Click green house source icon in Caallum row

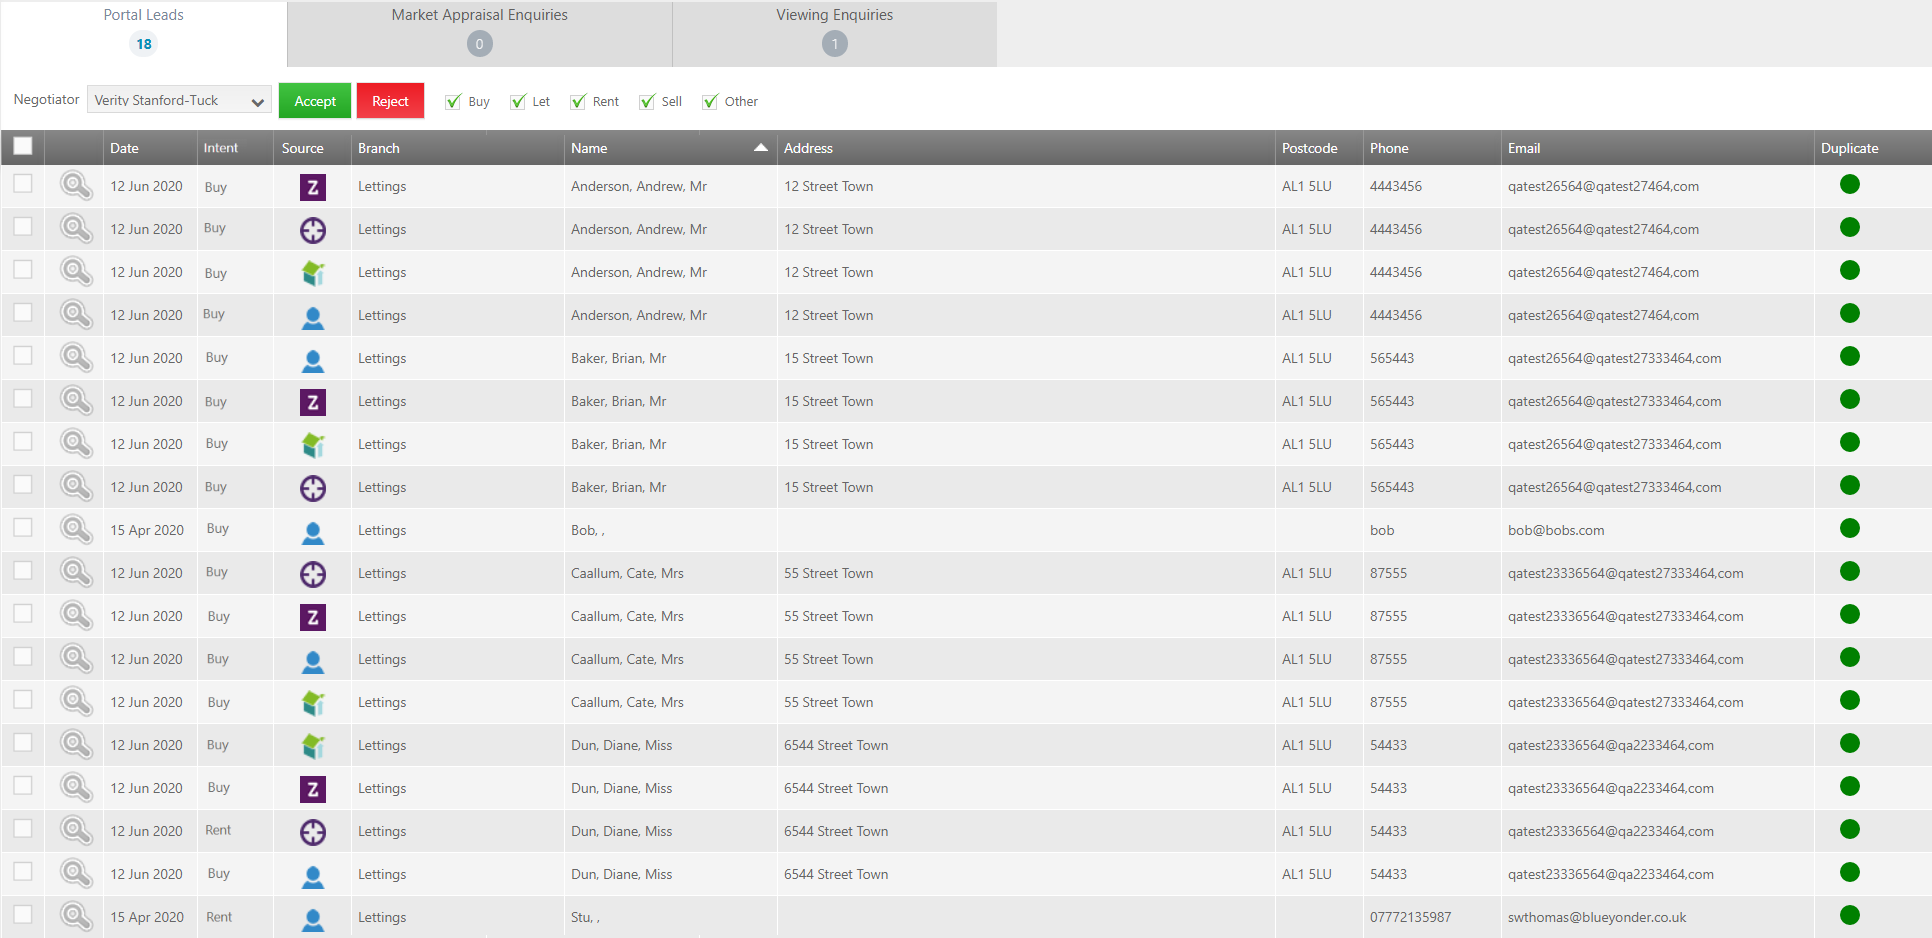point(313,703)
